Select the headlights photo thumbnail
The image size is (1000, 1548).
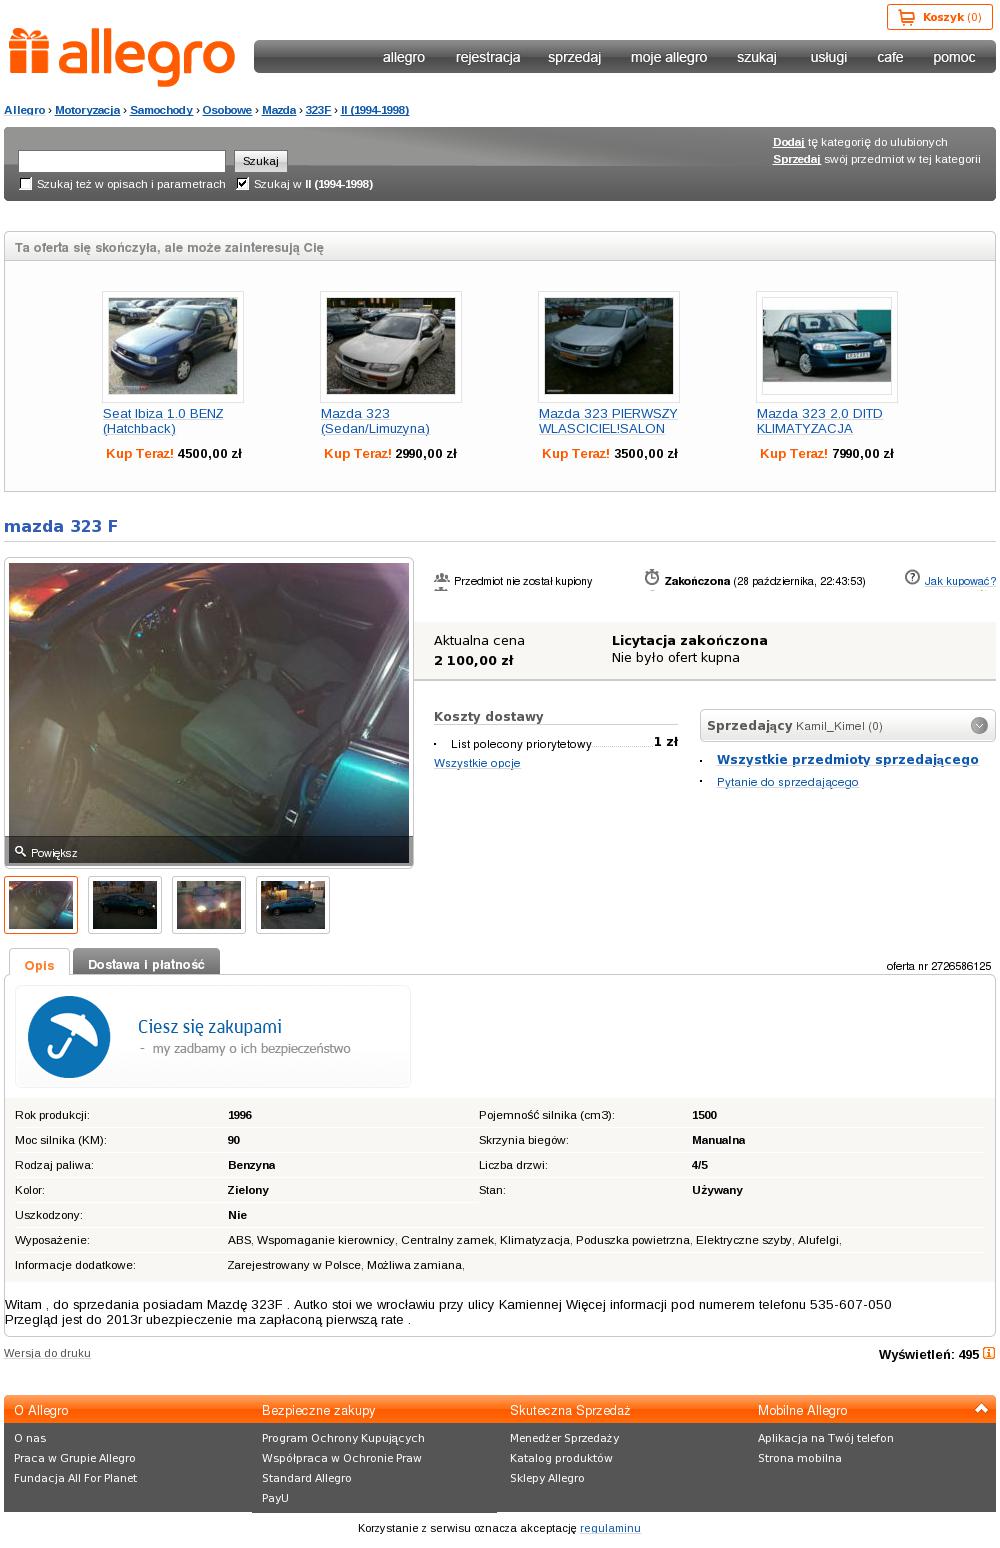pos(209,905)
